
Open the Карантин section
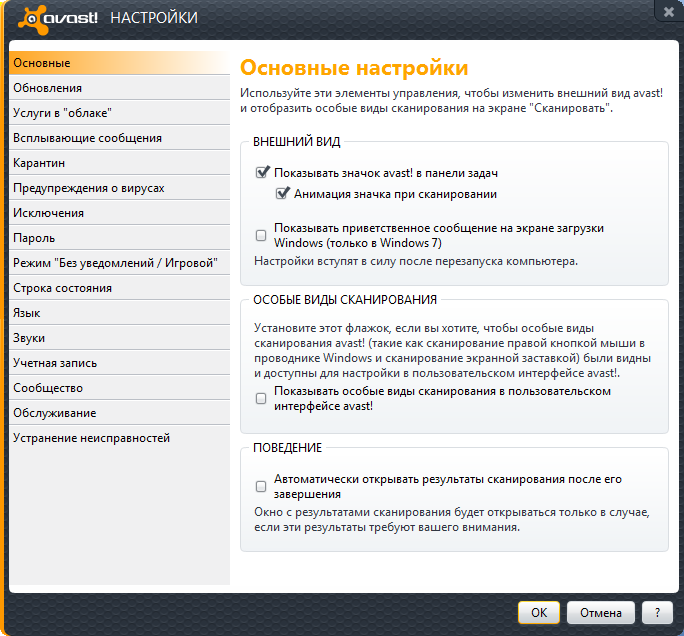[x=119, y=163]
